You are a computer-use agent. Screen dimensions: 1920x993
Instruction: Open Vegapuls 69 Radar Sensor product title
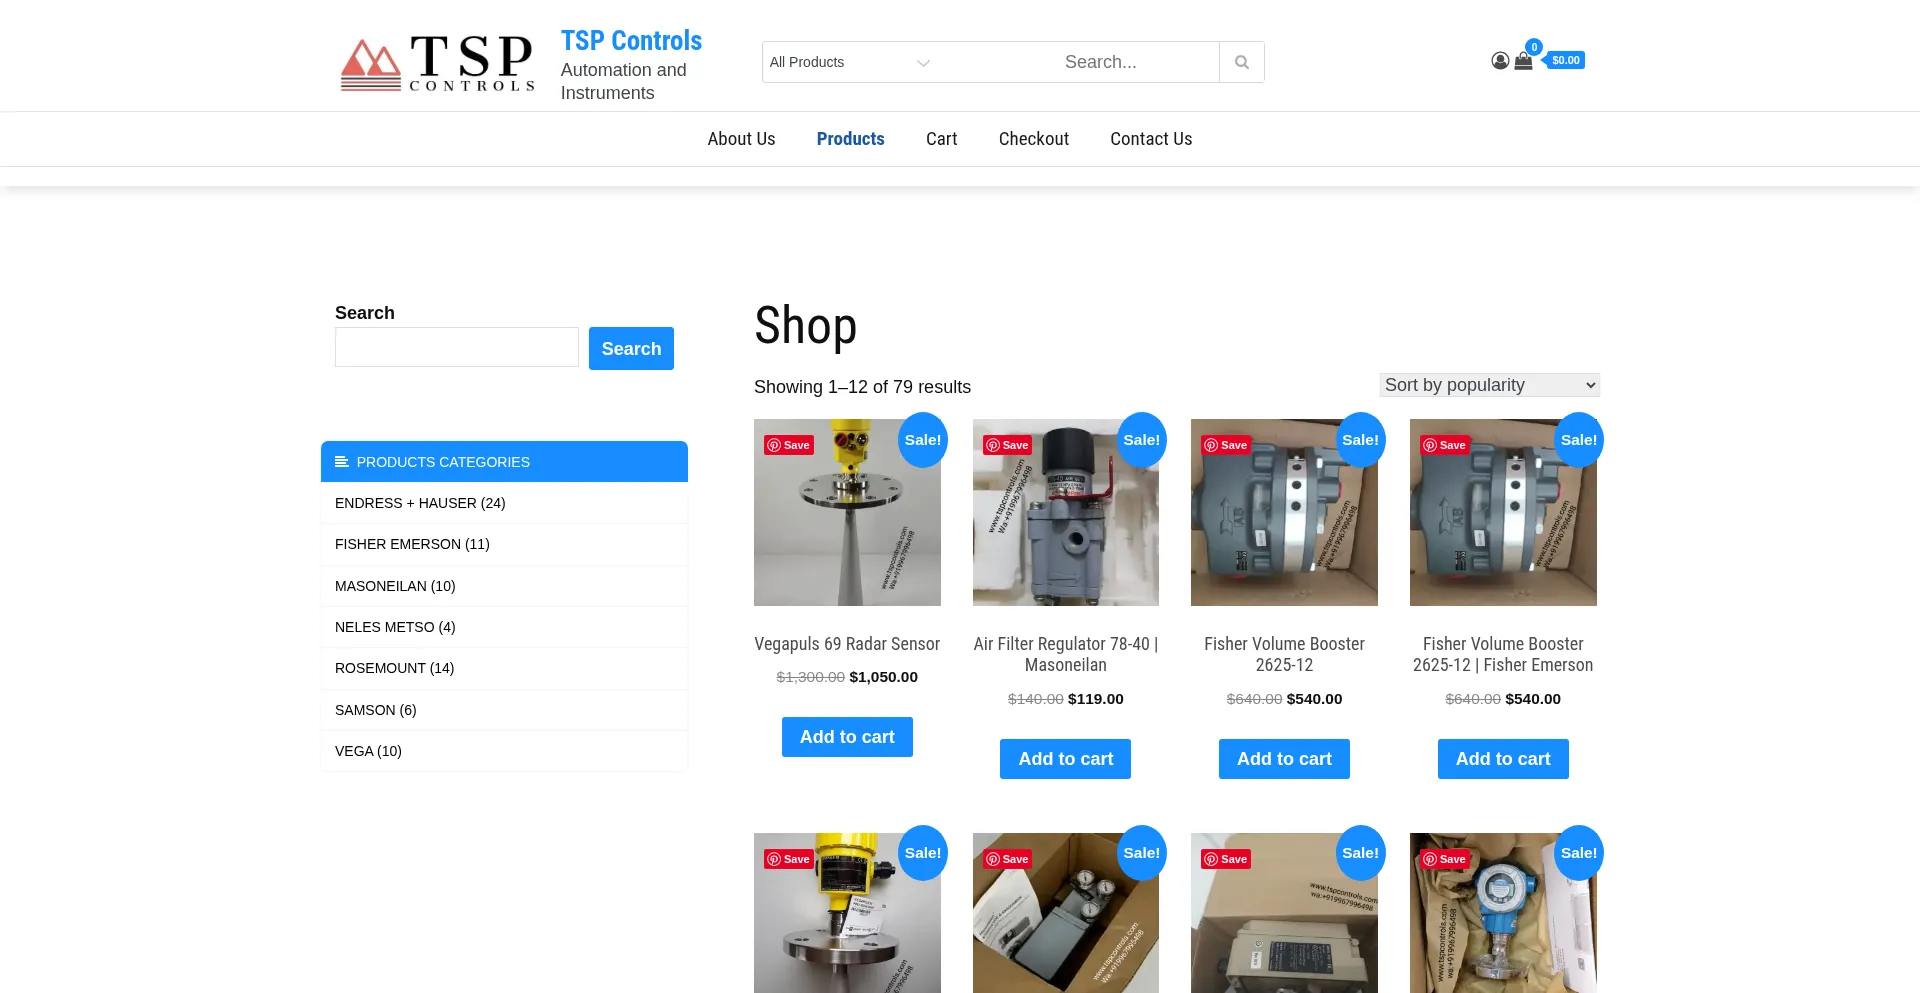[x=847, y=644]
